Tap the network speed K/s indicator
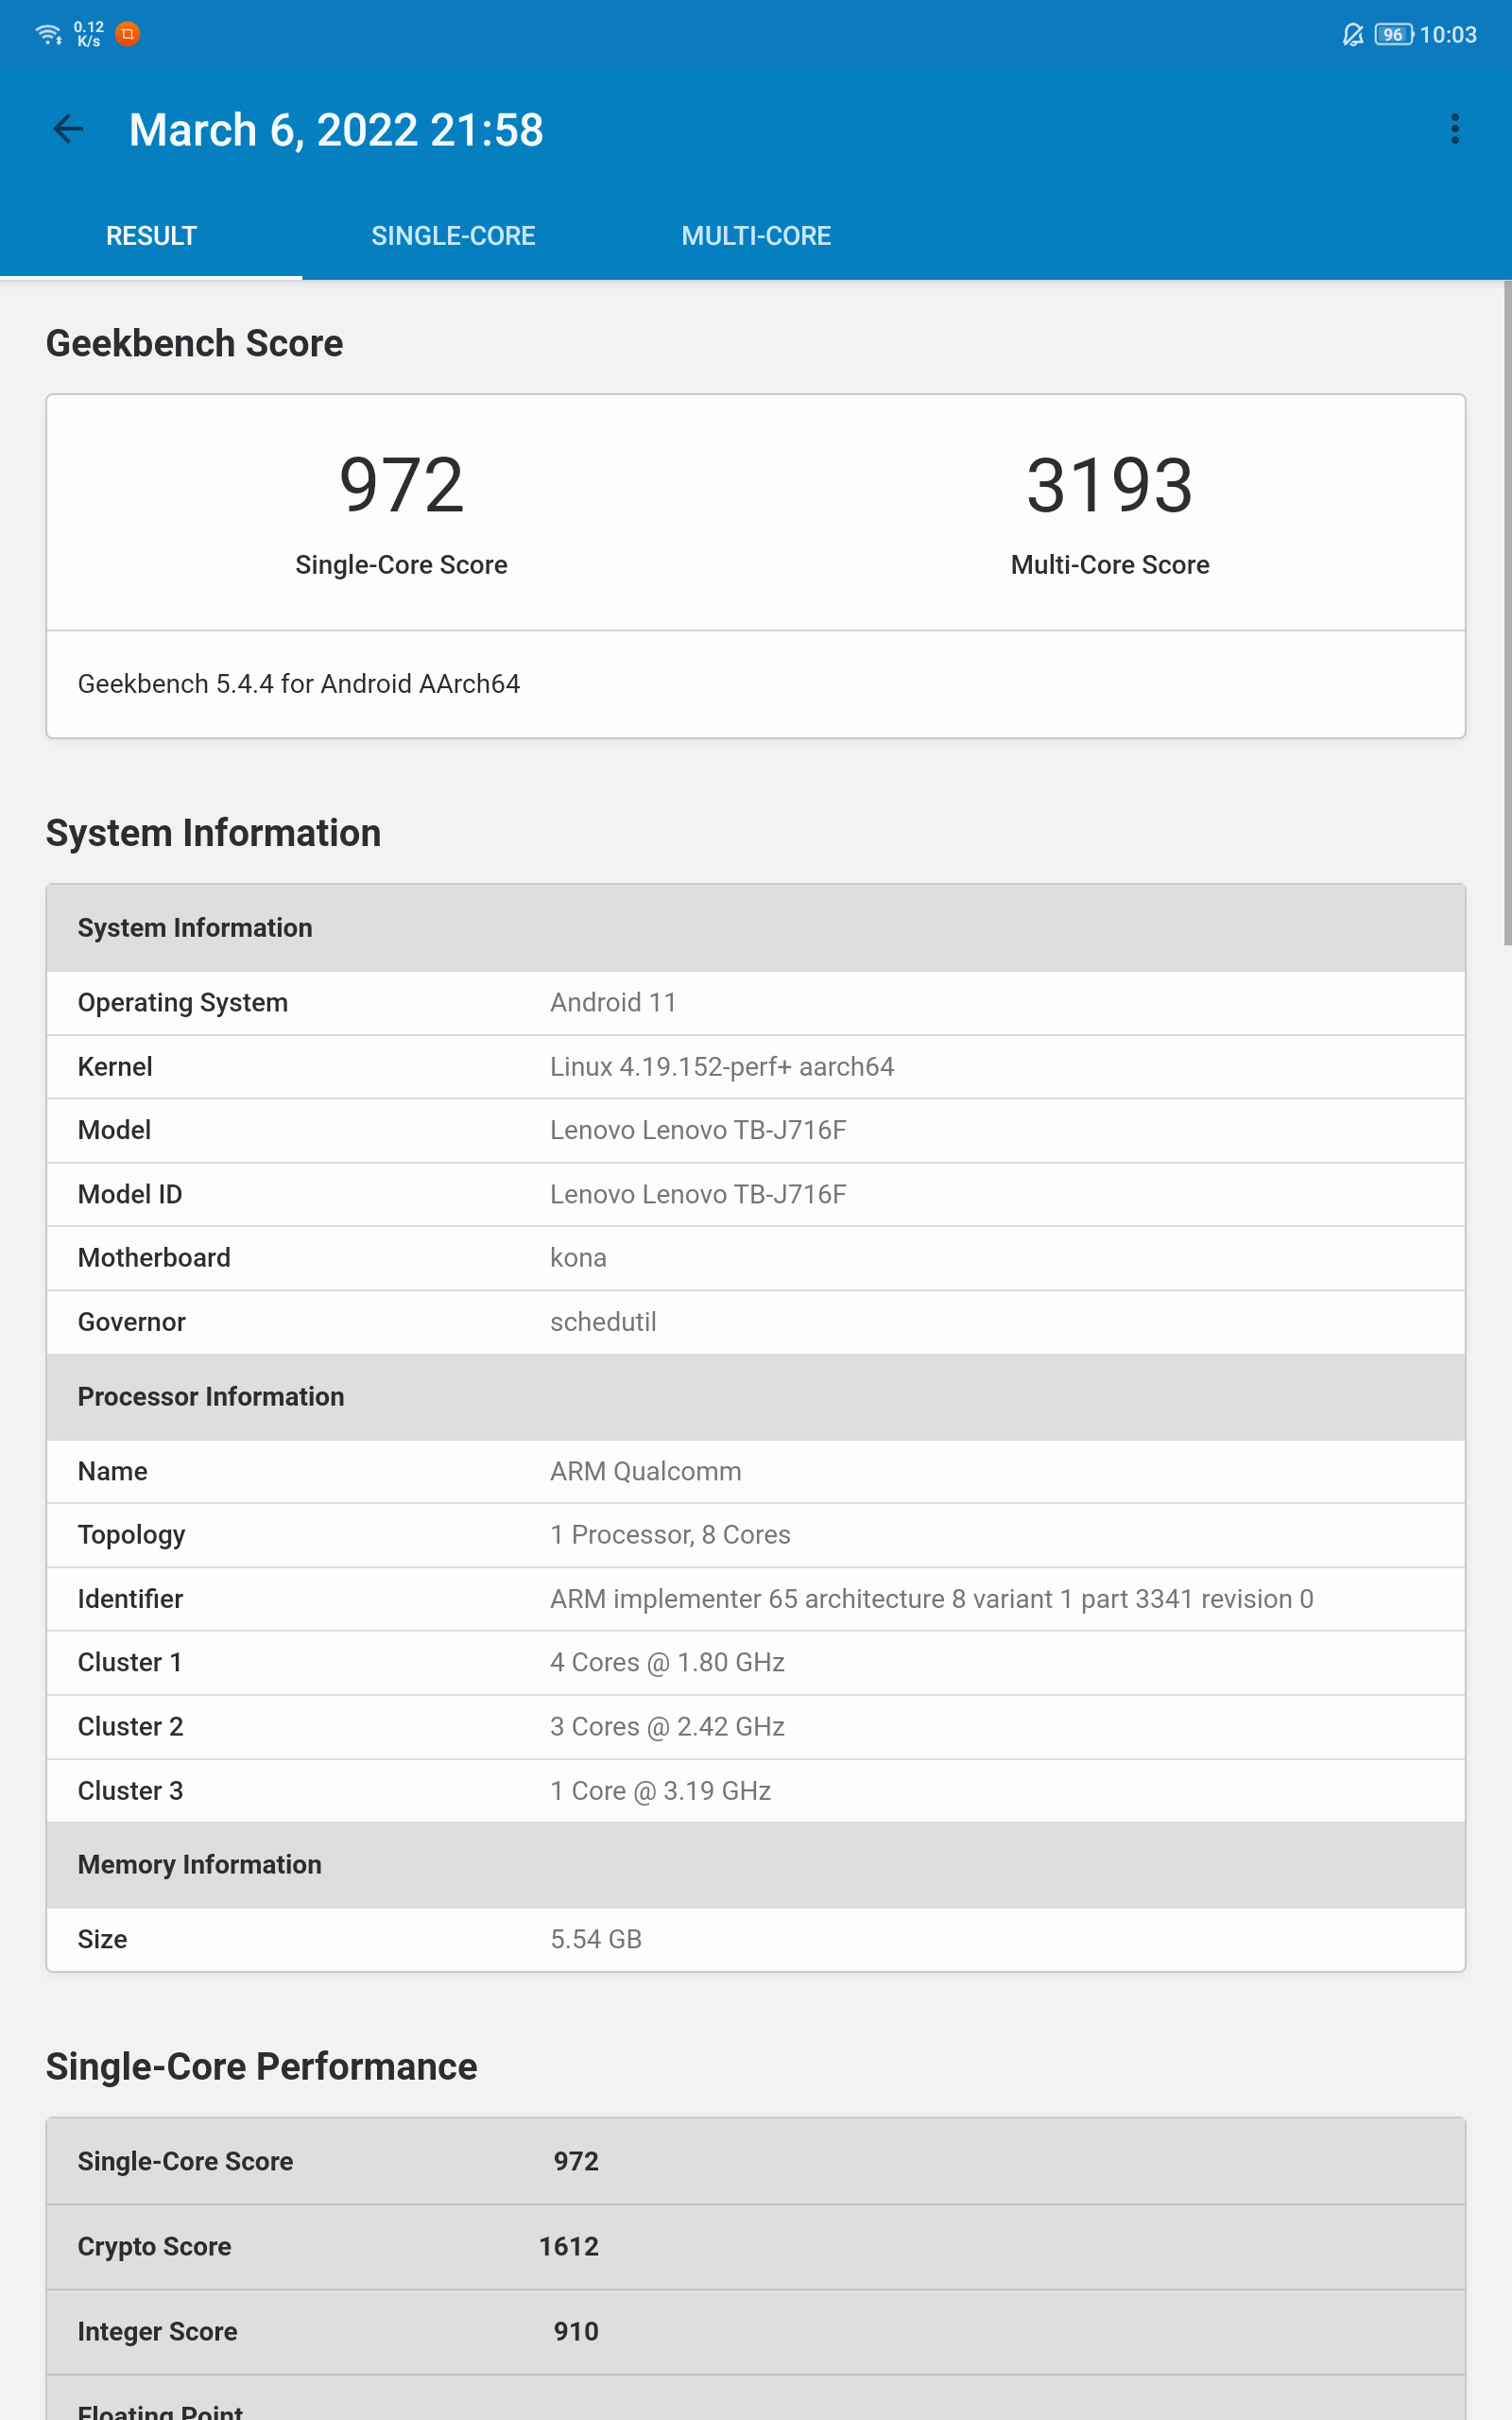Screen dimensions: 1512x2420 [x=88, y=34]
